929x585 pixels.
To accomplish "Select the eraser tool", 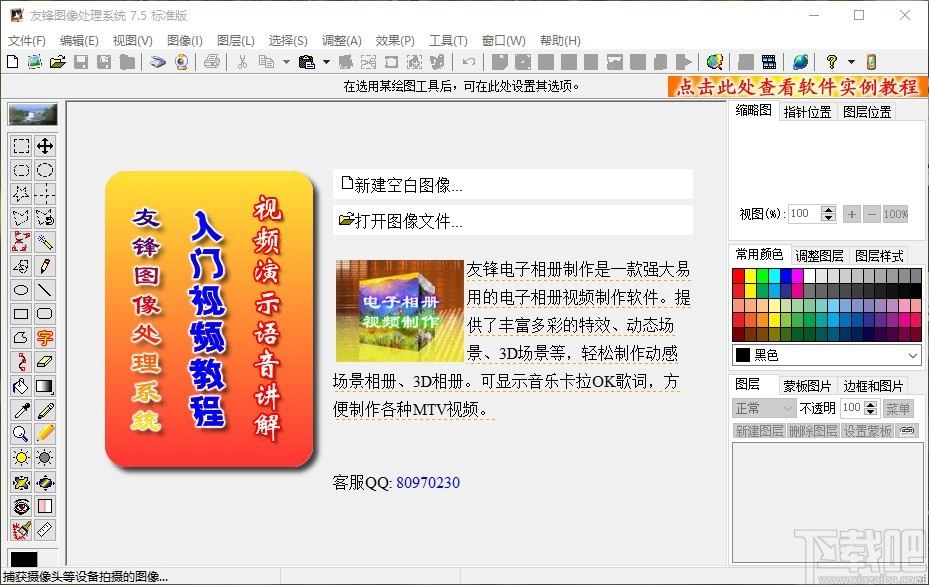I will click(45, 362).
